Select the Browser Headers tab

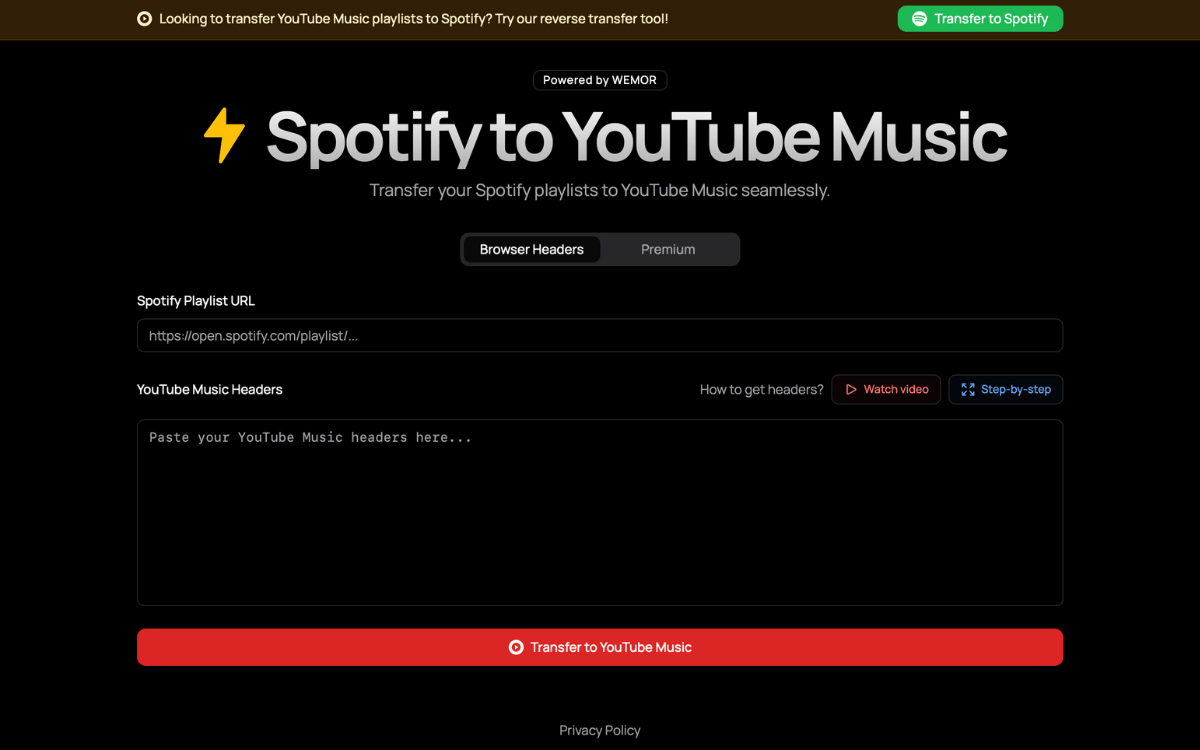click(x=531, y=250)
